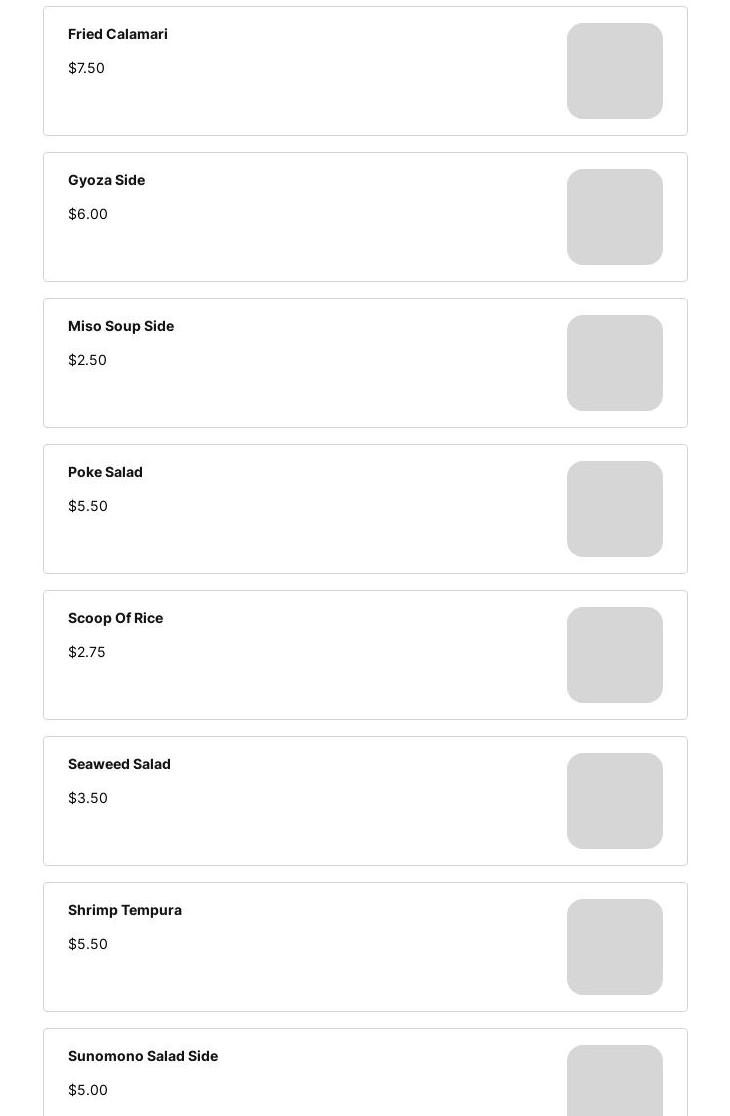The height and width of the screenshot is (1116, 730).
Task: Open the Fried Calamari item title
Action: pos(118,34)
